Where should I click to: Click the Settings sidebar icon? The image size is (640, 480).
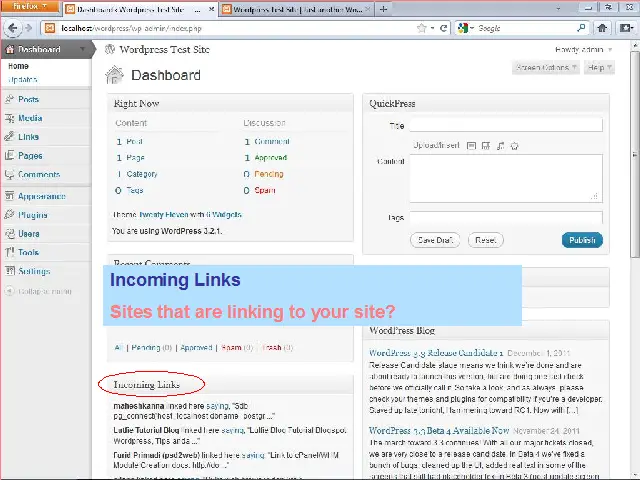pos(9,271)
